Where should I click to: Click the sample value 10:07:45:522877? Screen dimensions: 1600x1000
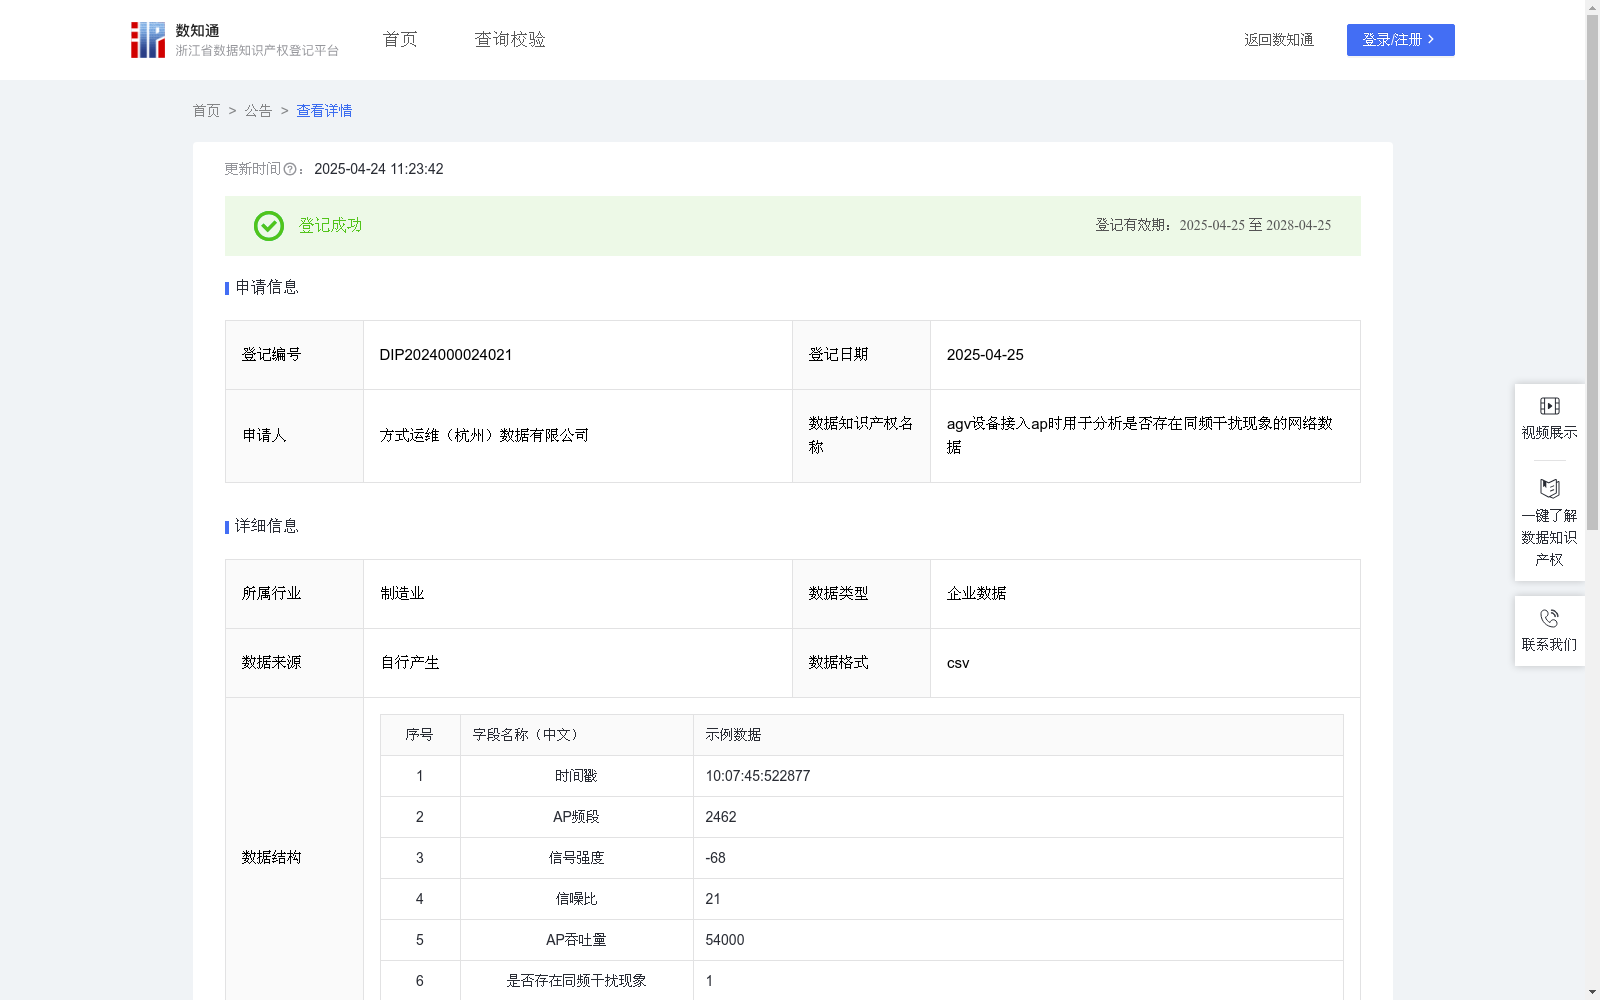758,776
